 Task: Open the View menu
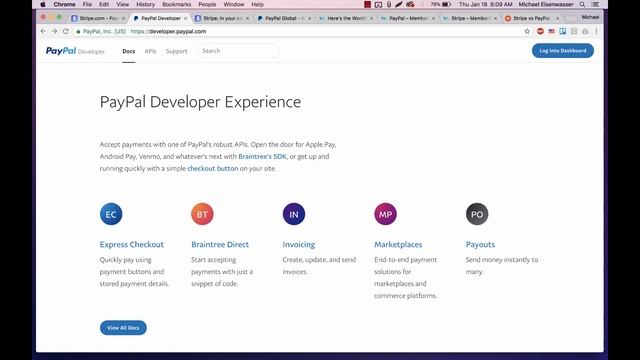[122, 4]
